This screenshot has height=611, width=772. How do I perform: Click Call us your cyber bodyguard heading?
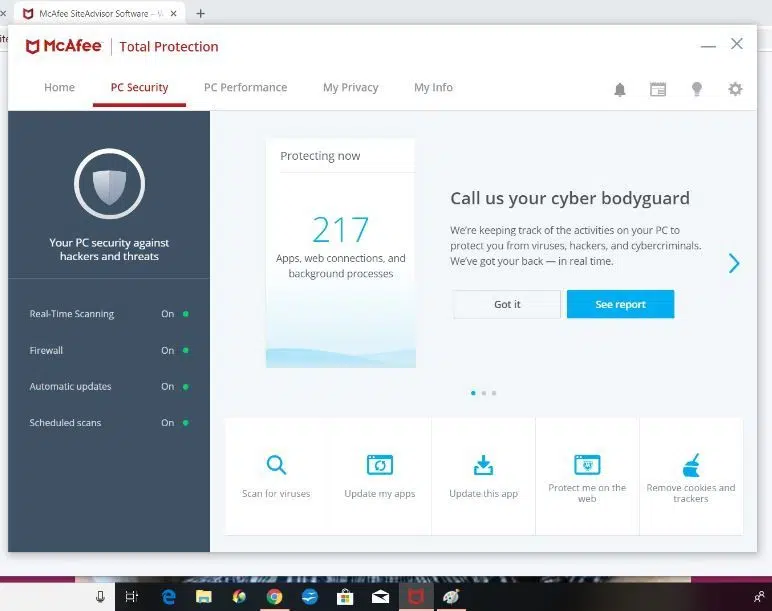coord(570,198)
